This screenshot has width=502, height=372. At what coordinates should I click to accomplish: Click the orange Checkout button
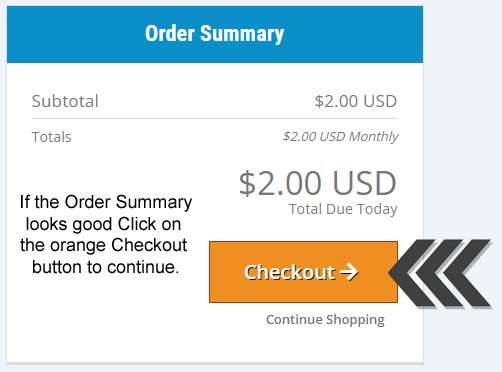303,272
